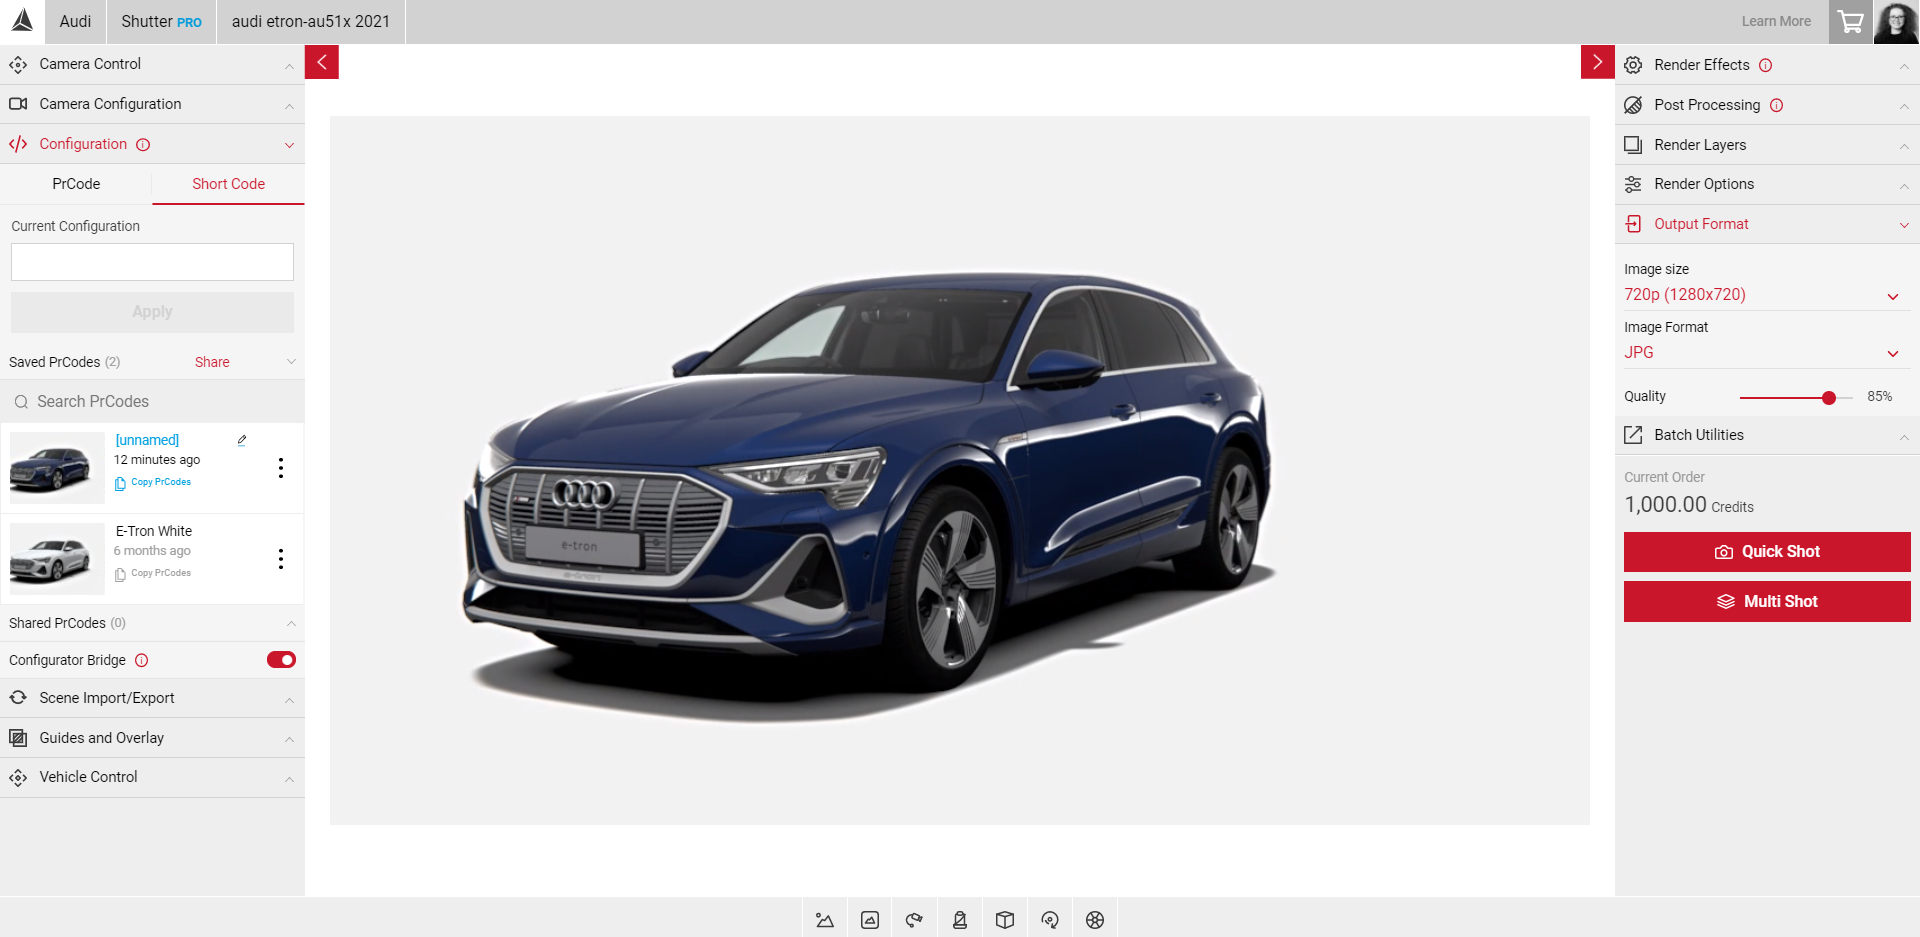The image size is (1920, 937).
Task: Show Post Processing info tooltip
Action: coord(1777,105)
